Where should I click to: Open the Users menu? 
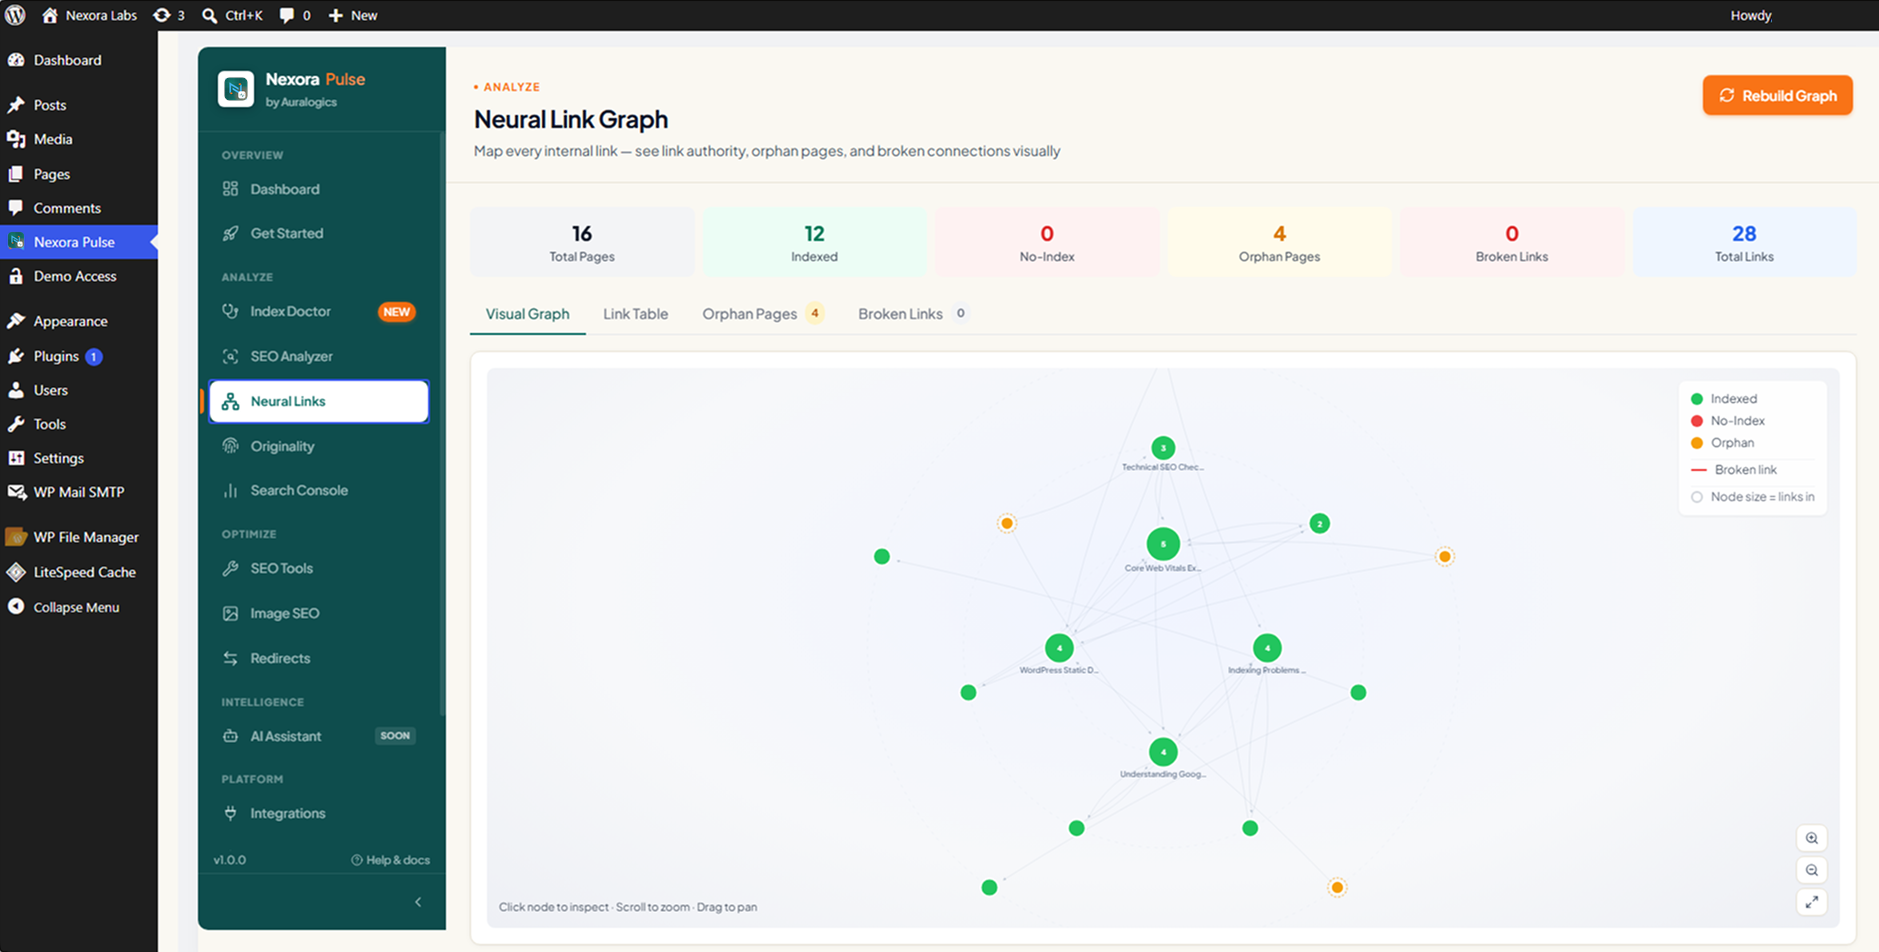tap(78, 390)
